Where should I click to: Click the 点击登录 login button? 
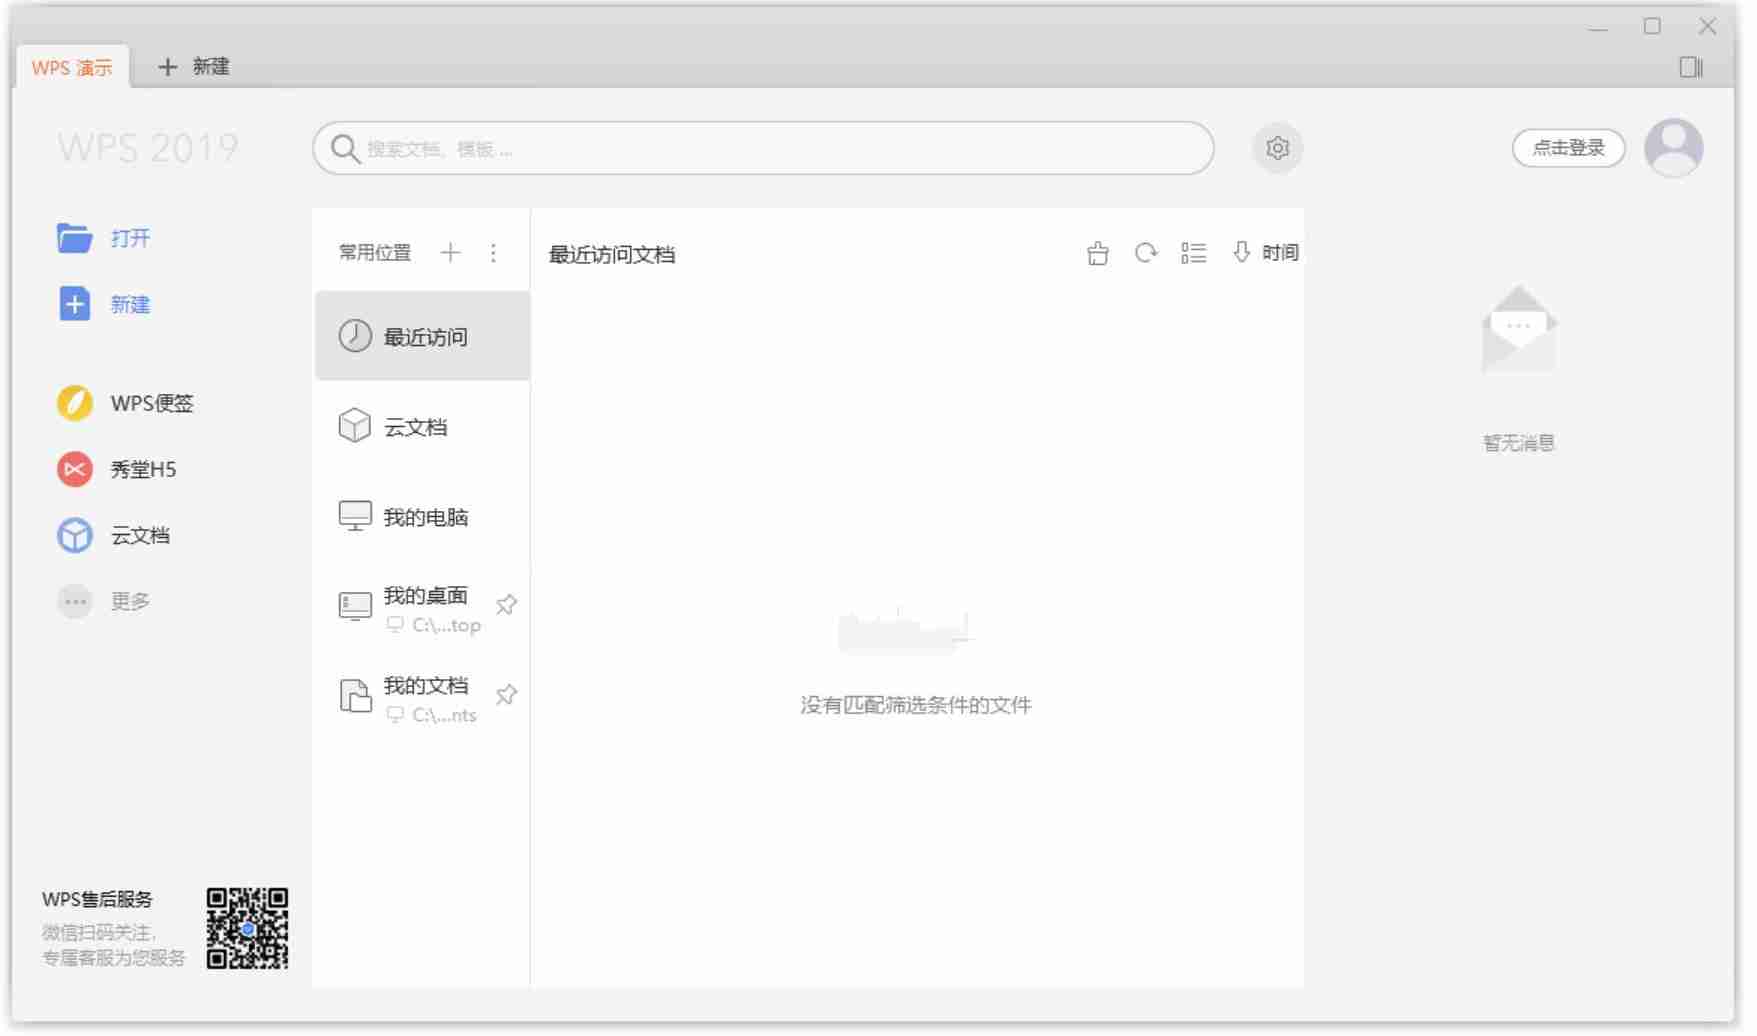coord(1568,148)
